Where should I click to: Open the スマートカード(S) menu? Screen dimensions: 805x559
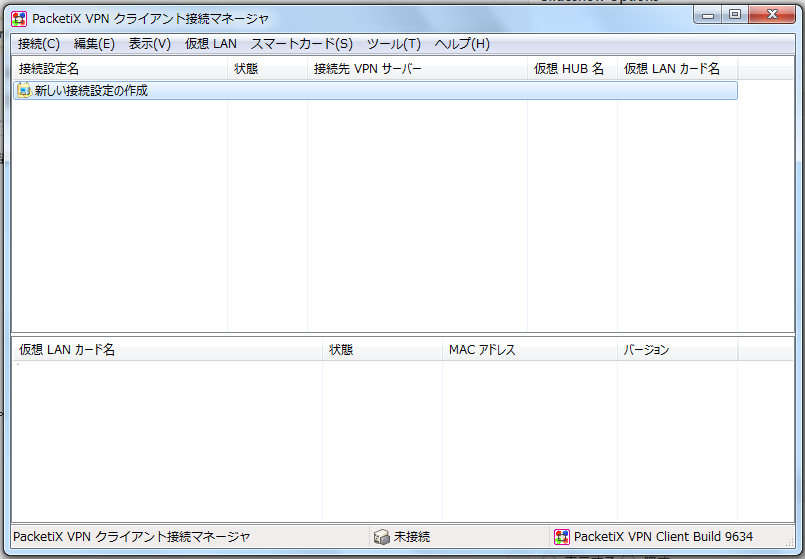click(301, 44)
